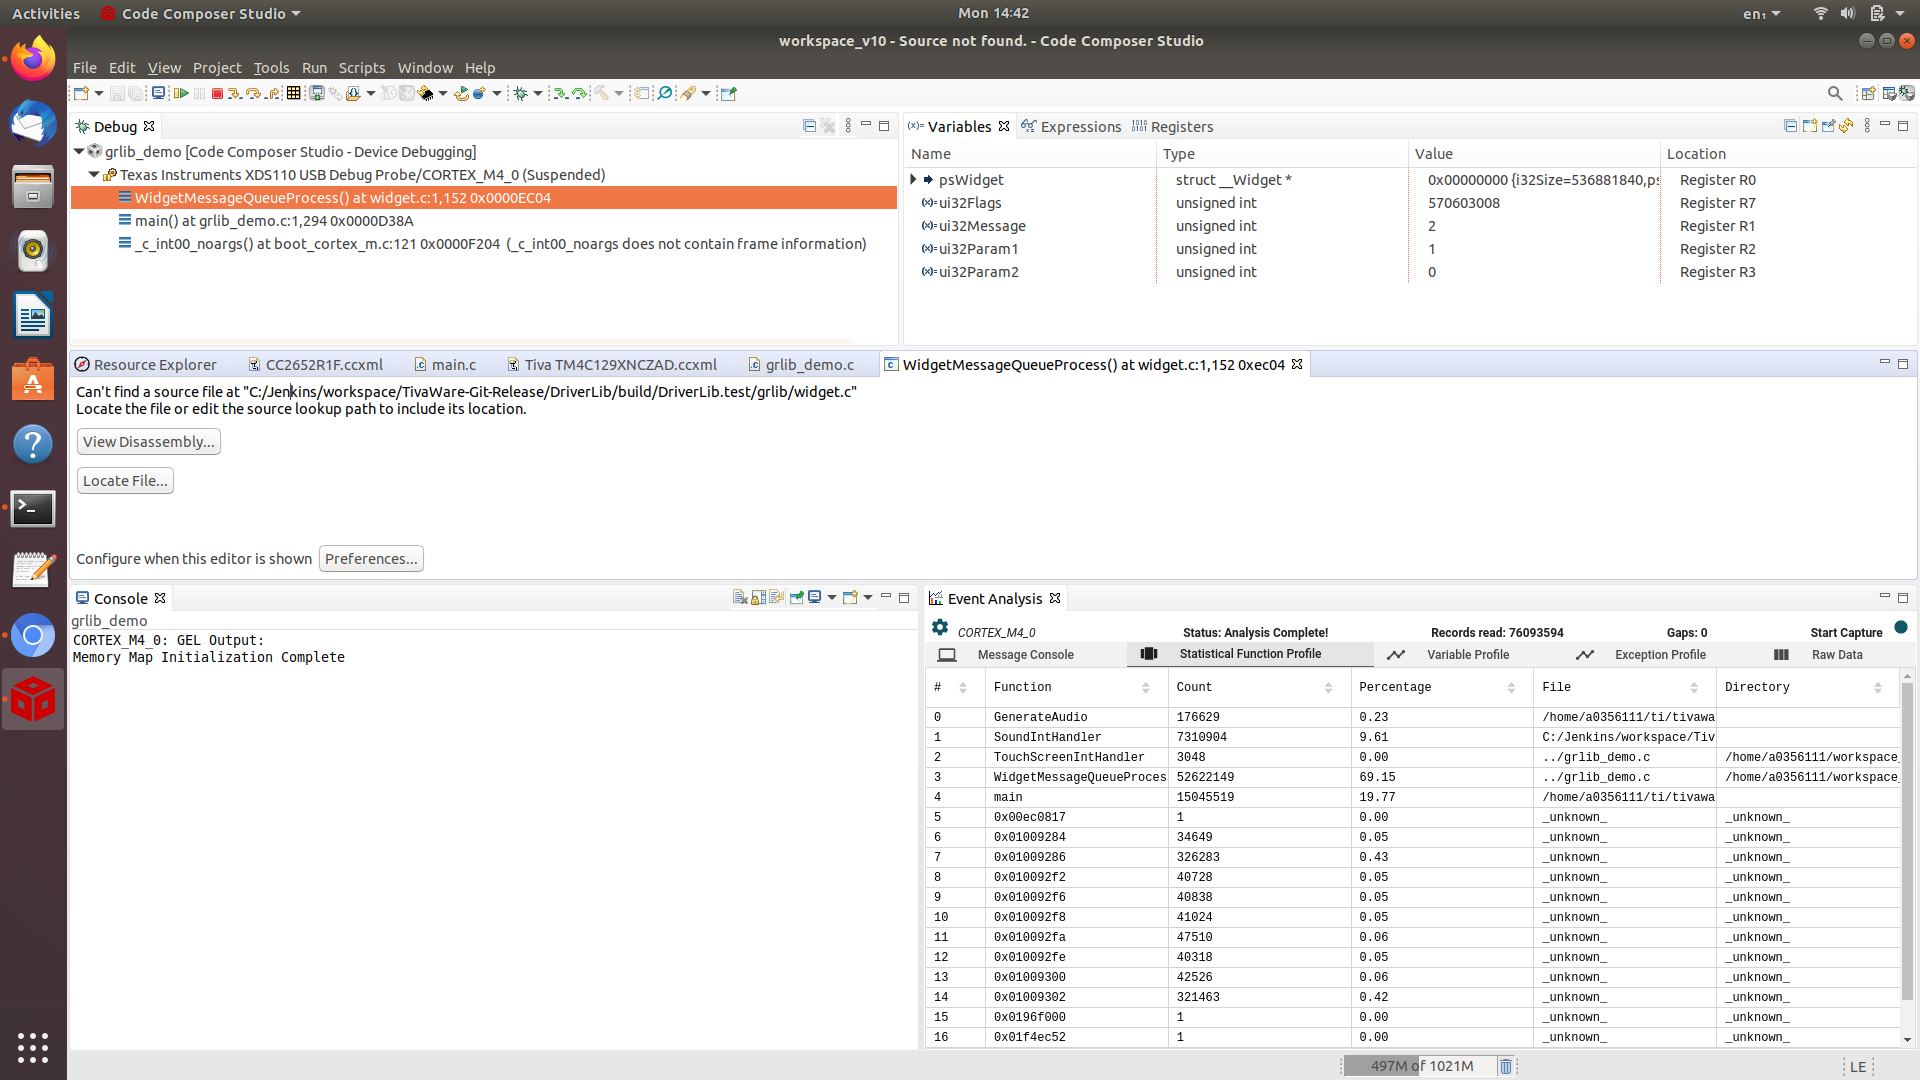The height and width of the screenshot is (1080, 1920).
Task: Click the red Terminate button
Action: 217,93
